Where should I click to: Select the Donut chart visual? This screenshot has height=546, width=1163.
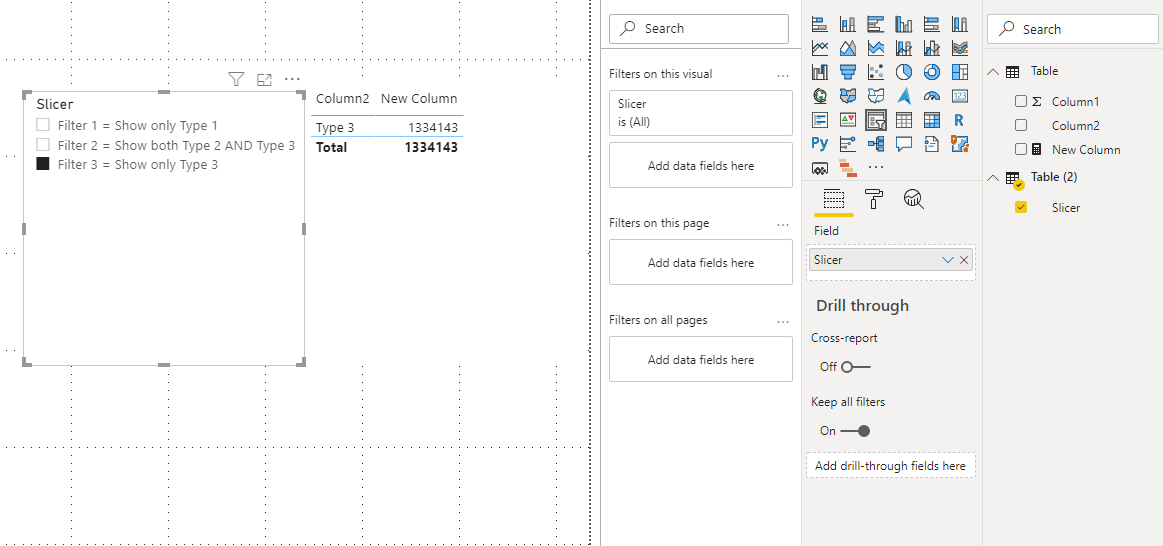coord(932,72)
